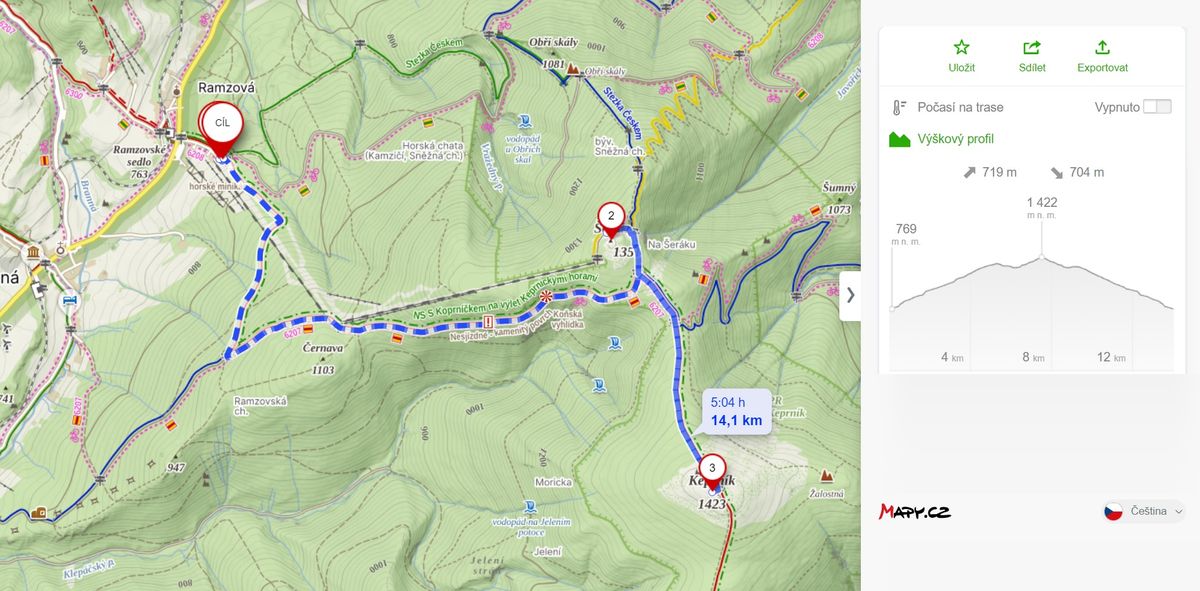Click the Czech flag icon in the language selector
This screenshot has width=1200, height=591.
[1113, 511]
